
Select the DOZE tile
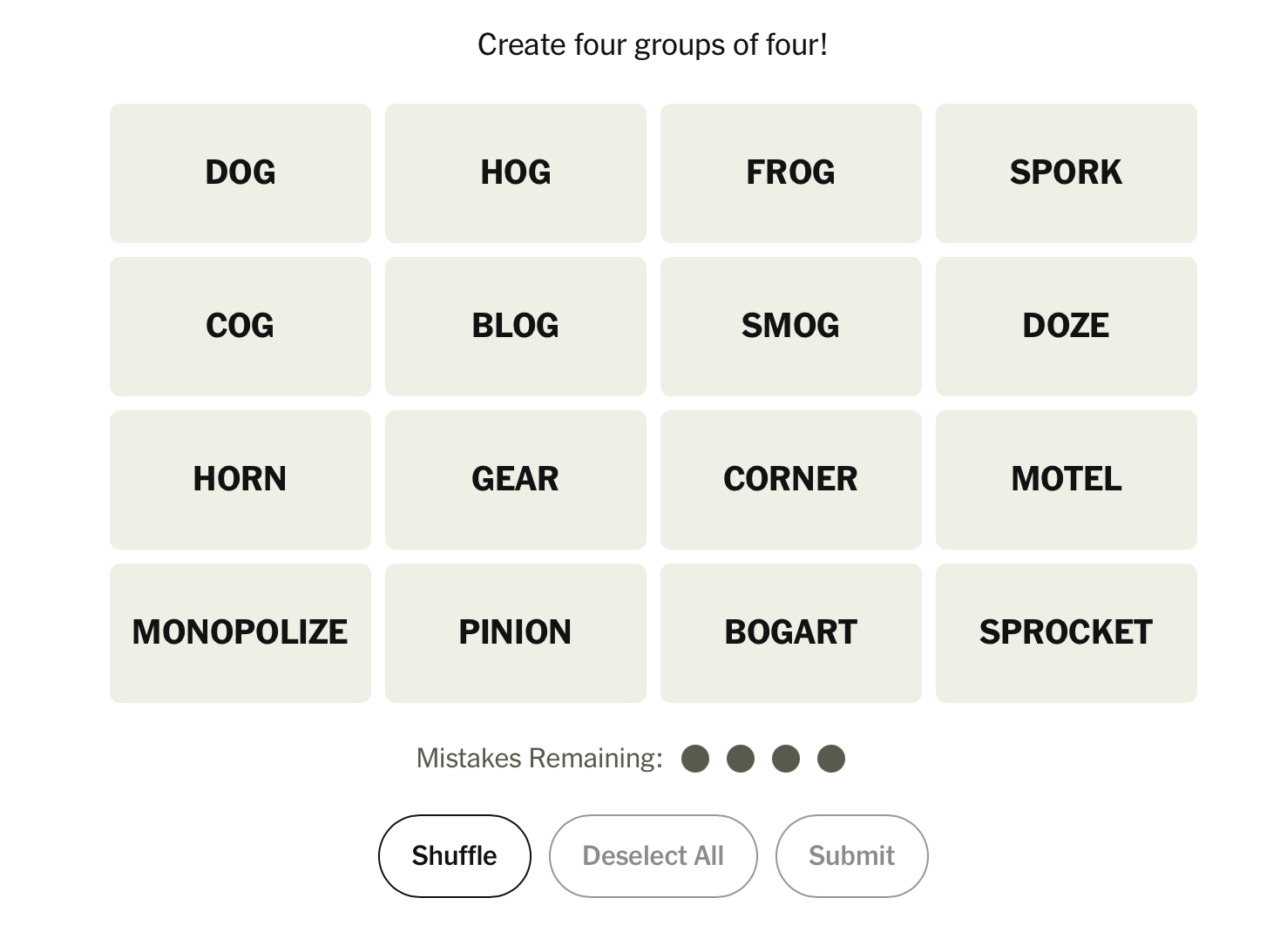tap(1065, 326)
